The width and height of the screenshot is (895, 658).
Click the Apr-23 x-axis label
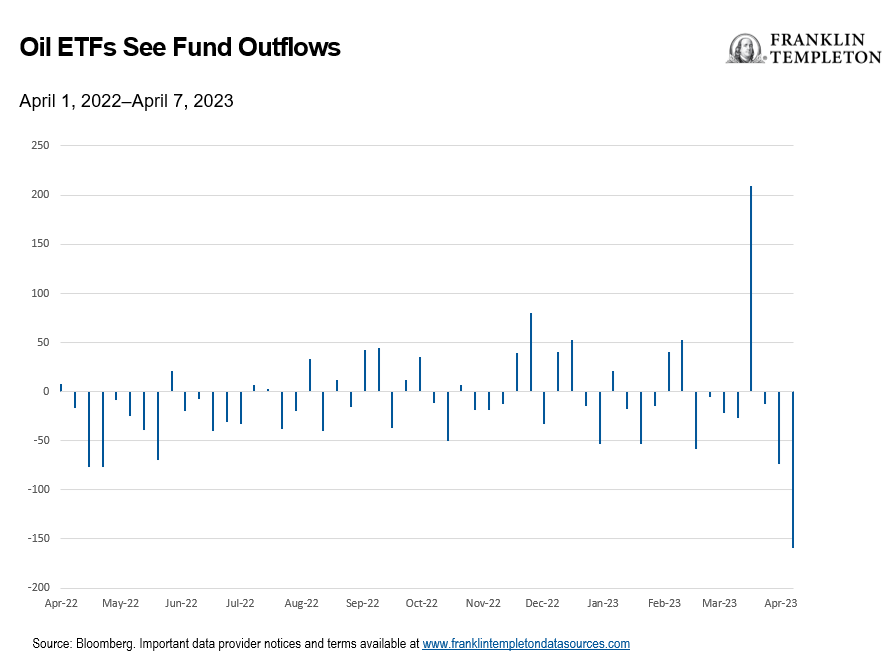pyautogui.click(x=781, y=603)
